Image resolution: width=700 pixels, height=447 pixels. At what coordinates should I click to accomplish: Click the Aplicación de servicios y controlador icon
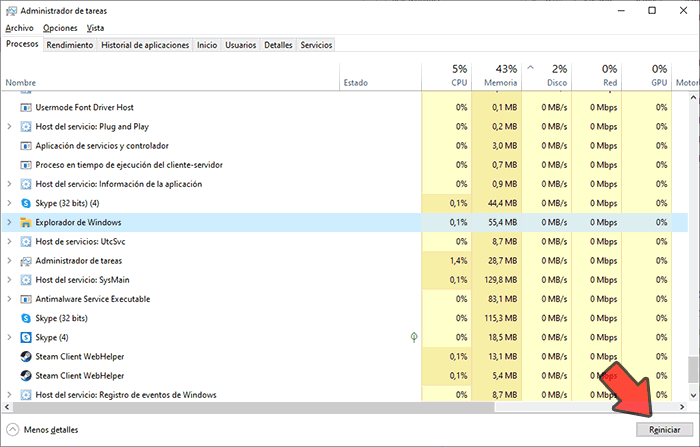coord(25,146)
